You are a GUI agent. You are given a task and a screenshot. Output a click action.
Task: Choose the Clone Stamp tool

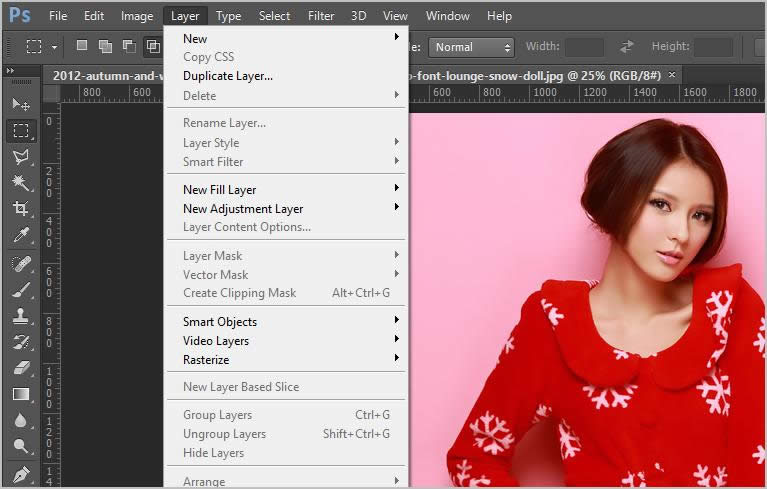[20, 316]
